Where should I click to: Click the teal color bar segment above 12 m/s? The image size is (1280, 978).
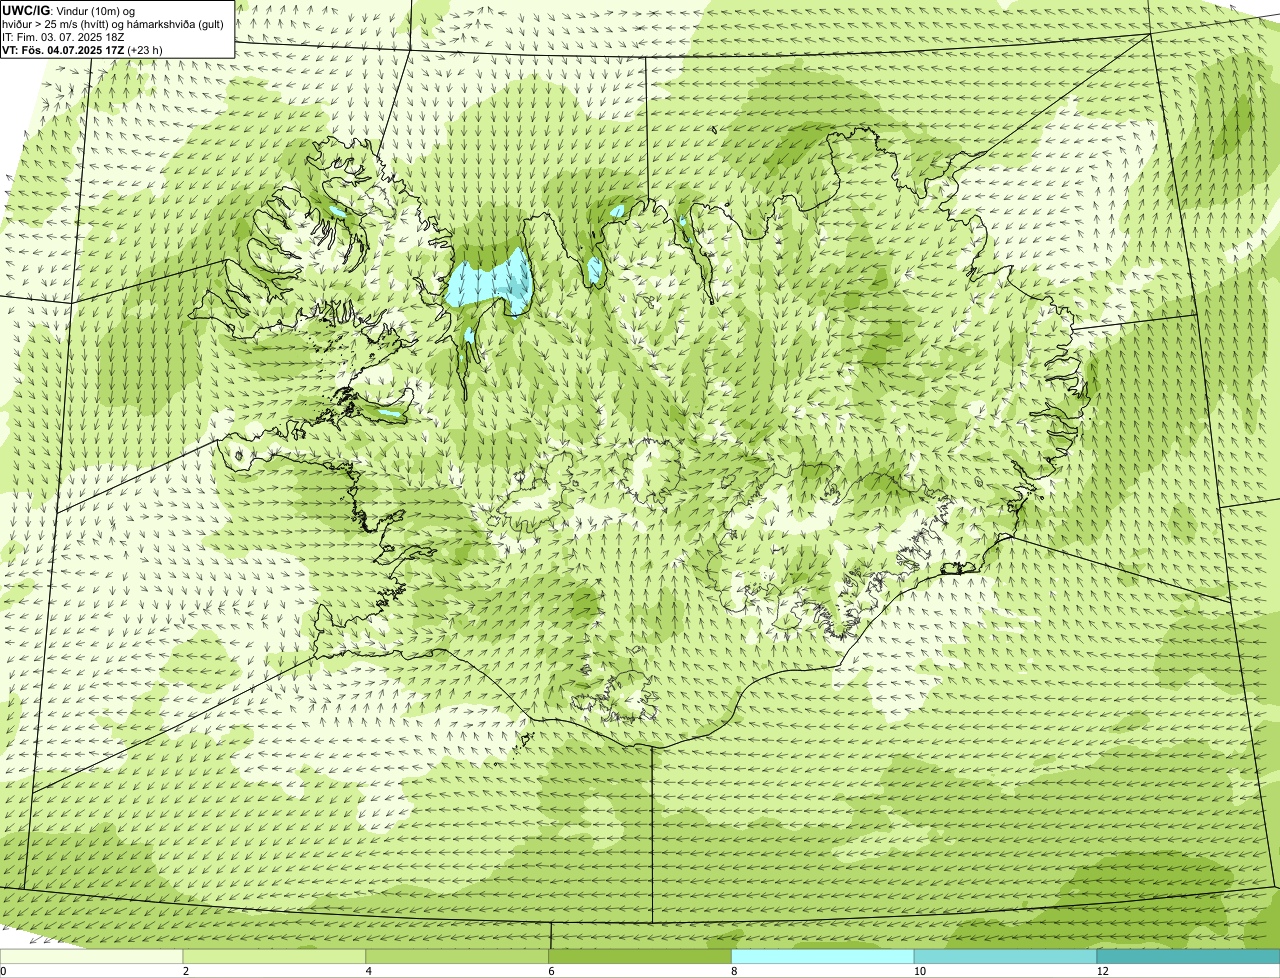coord(1188,956)
